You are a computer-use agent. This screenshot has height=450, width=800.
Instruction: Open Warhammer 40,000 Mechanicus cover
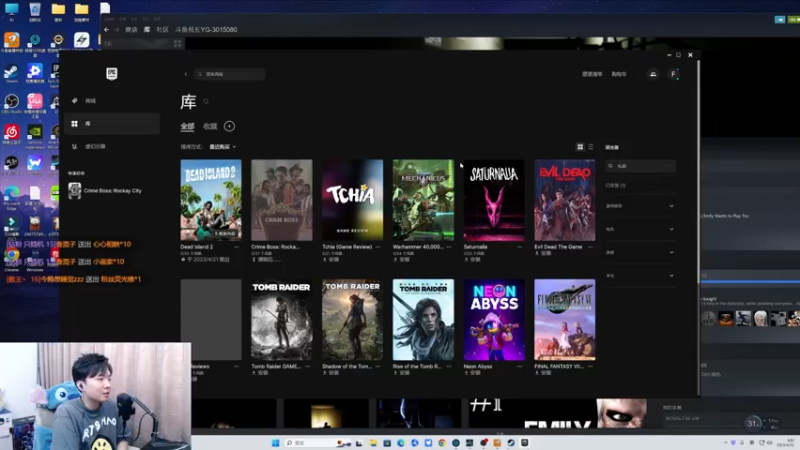[423, 199]
